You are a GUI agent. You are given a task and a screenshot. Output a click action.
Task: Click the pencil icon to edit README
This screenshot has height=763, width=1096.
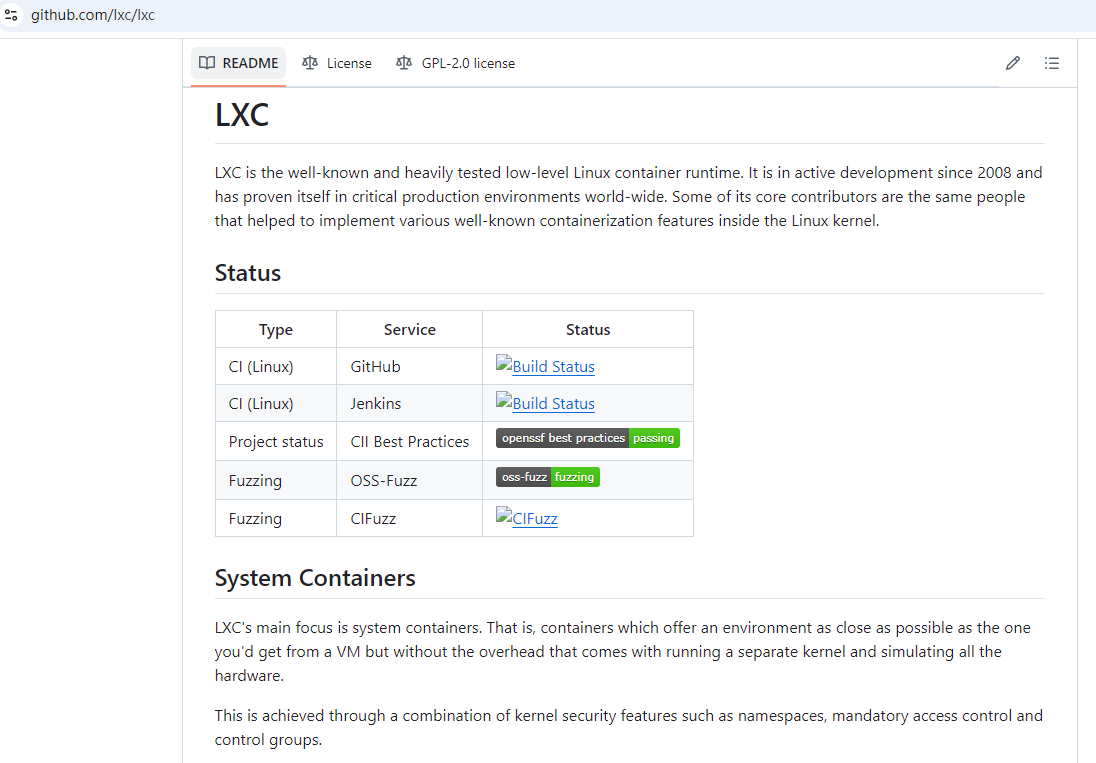pos(1013,63)
